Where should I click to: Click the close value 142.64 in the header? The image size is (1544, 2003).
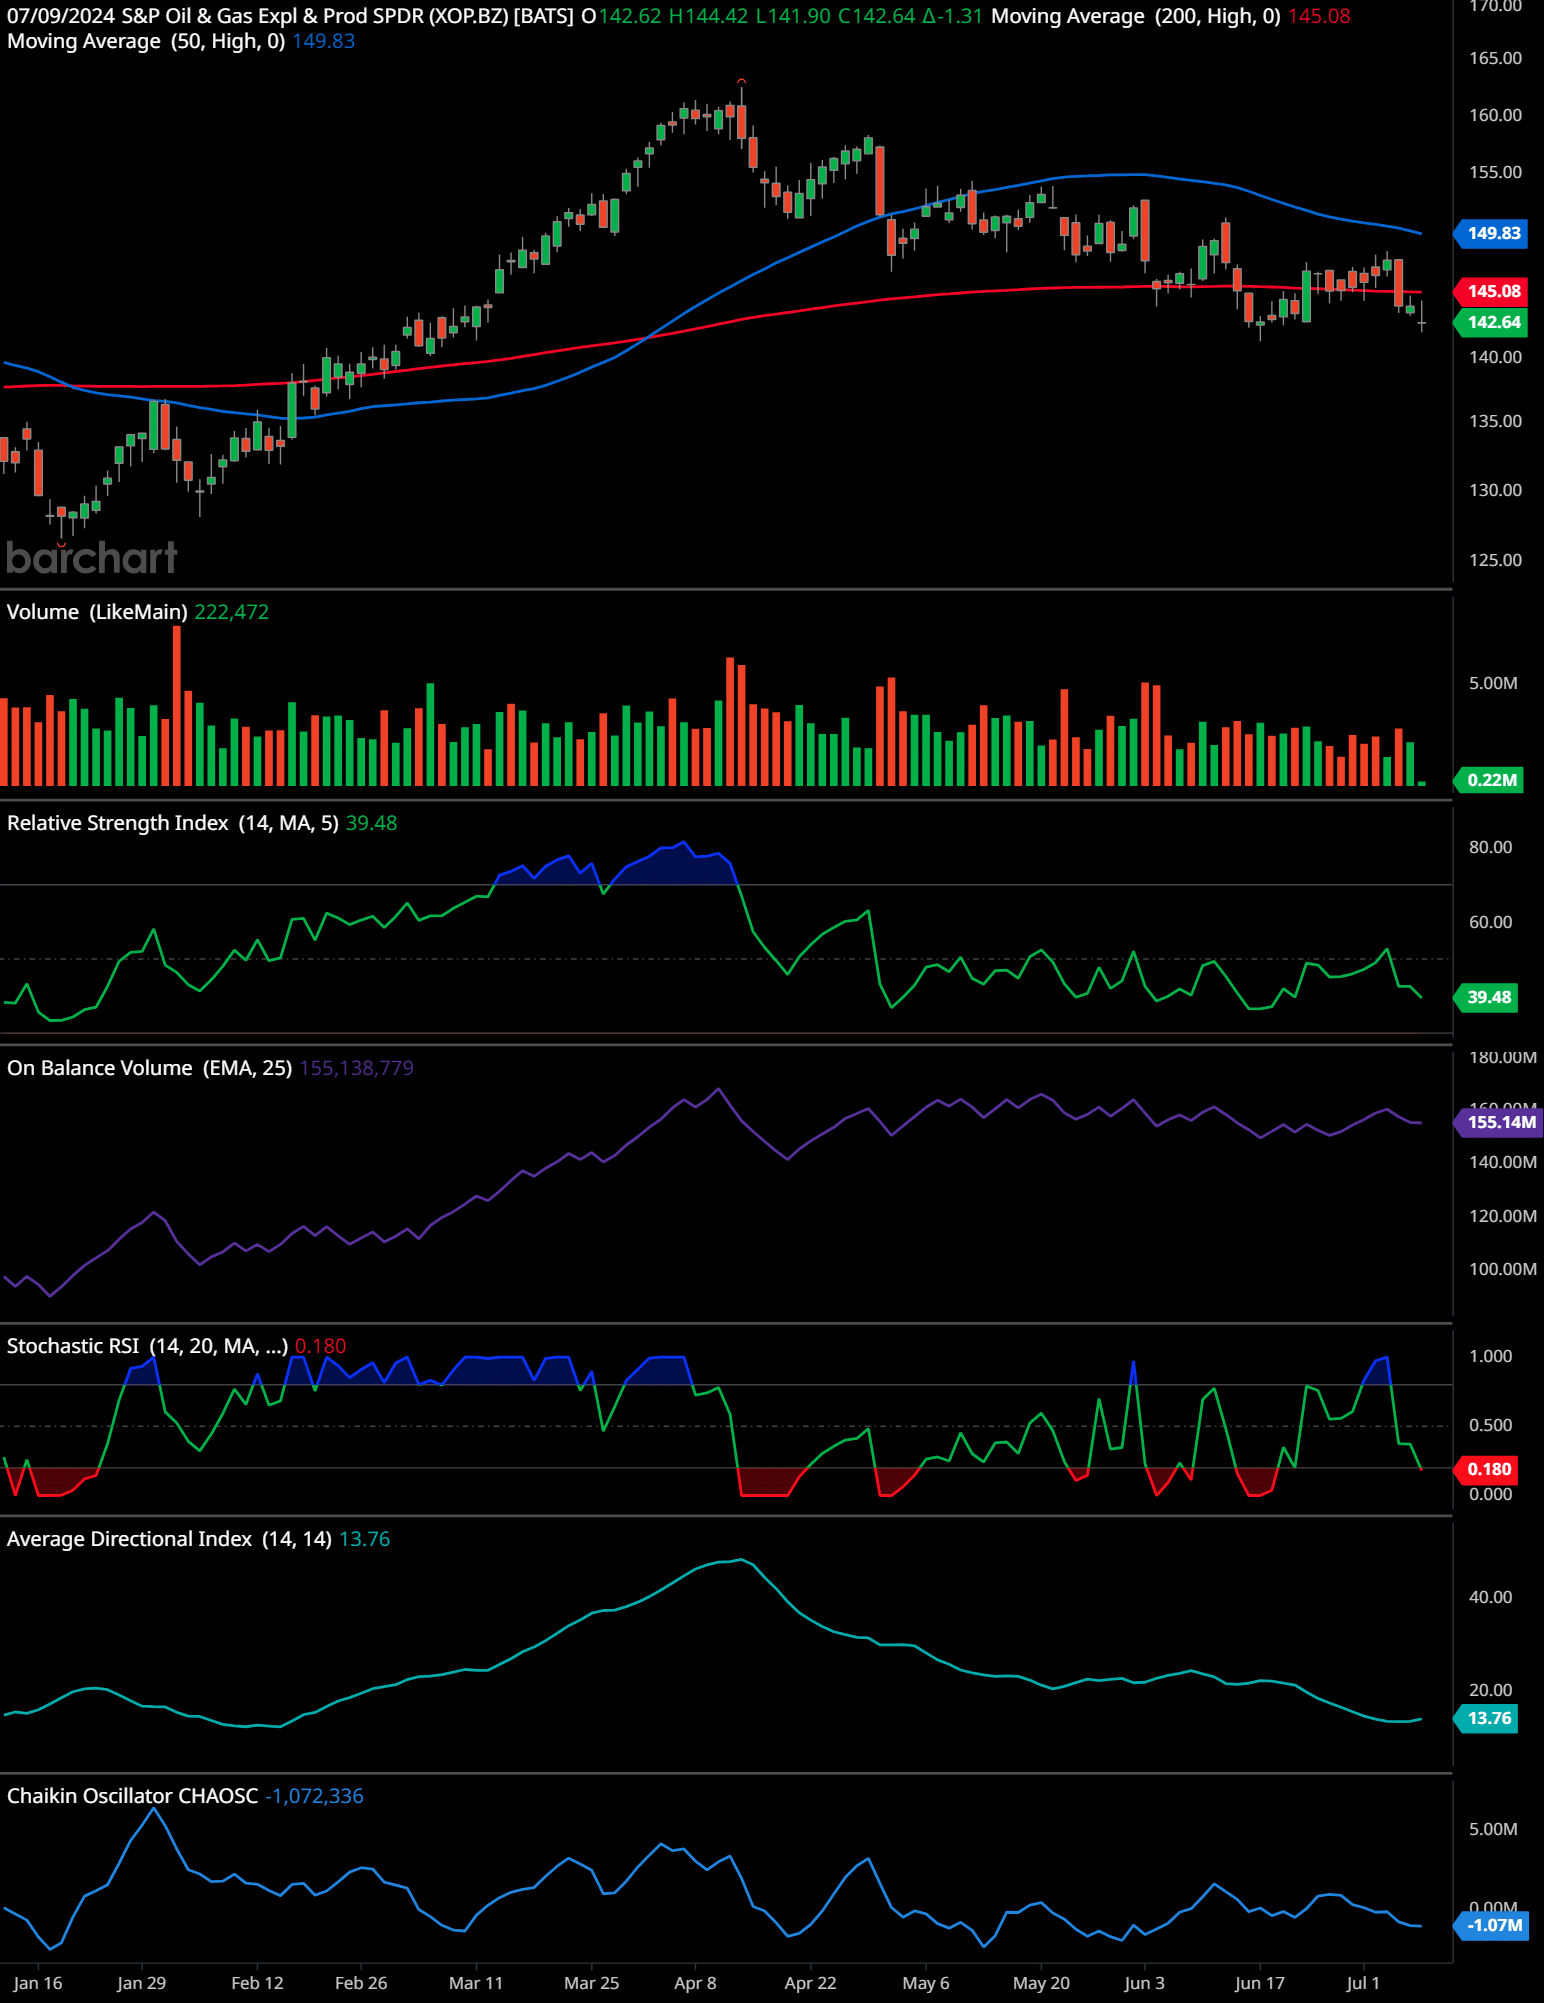coord(885,16)
